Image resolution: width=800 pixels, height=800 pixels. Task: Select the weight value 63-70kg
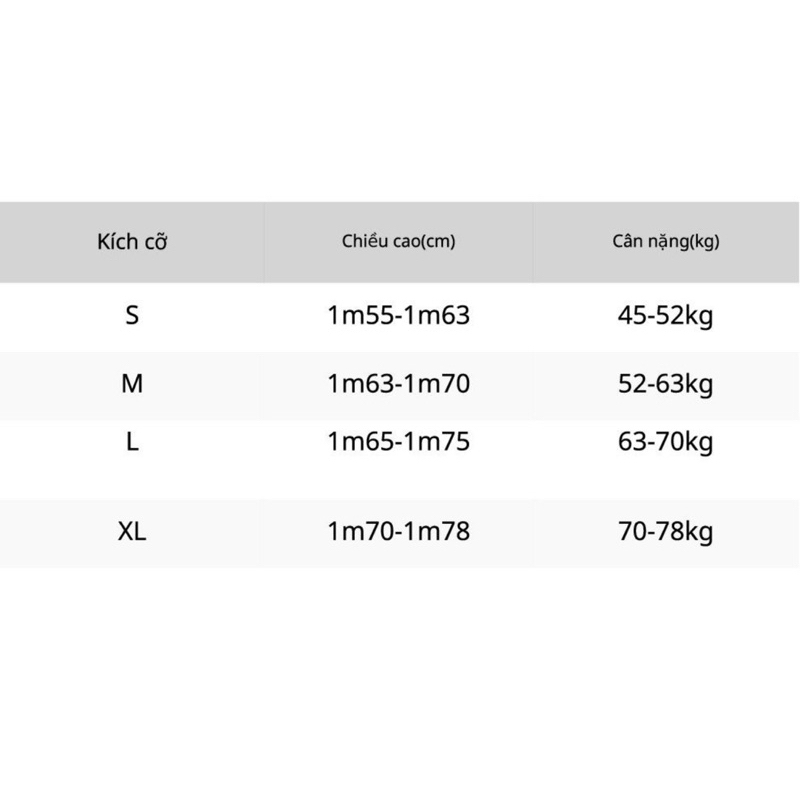click(666, 442)
